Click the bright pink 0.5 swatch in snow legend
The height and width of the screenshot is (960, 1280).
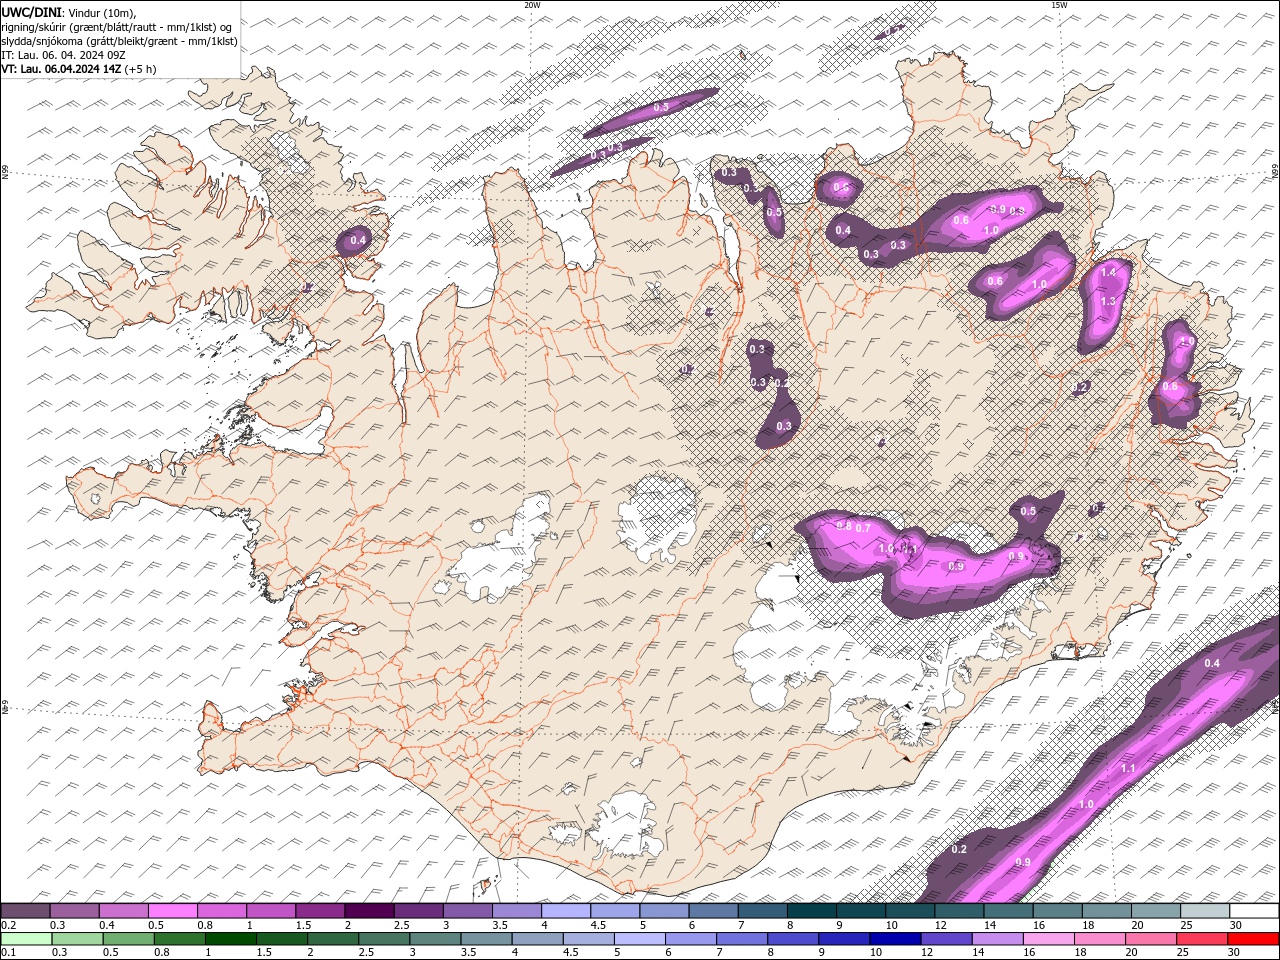172,910
